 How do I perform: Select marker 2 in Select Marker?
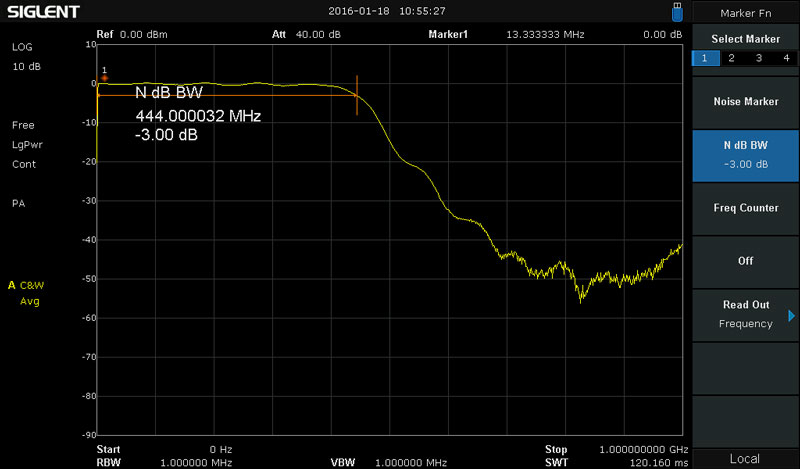[x=731, y=59]
